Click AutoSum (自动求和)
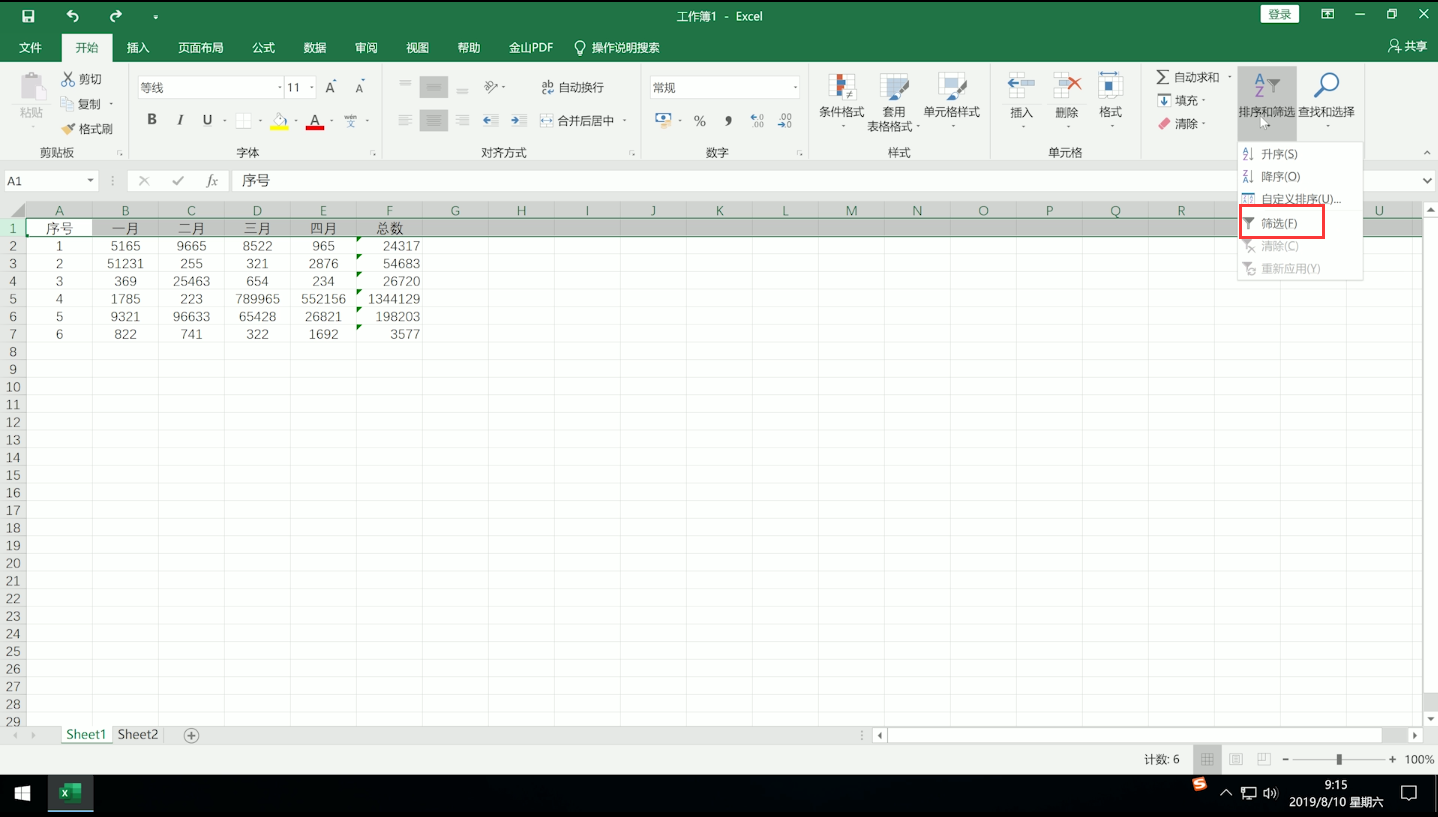 [x=1189, y=77]
